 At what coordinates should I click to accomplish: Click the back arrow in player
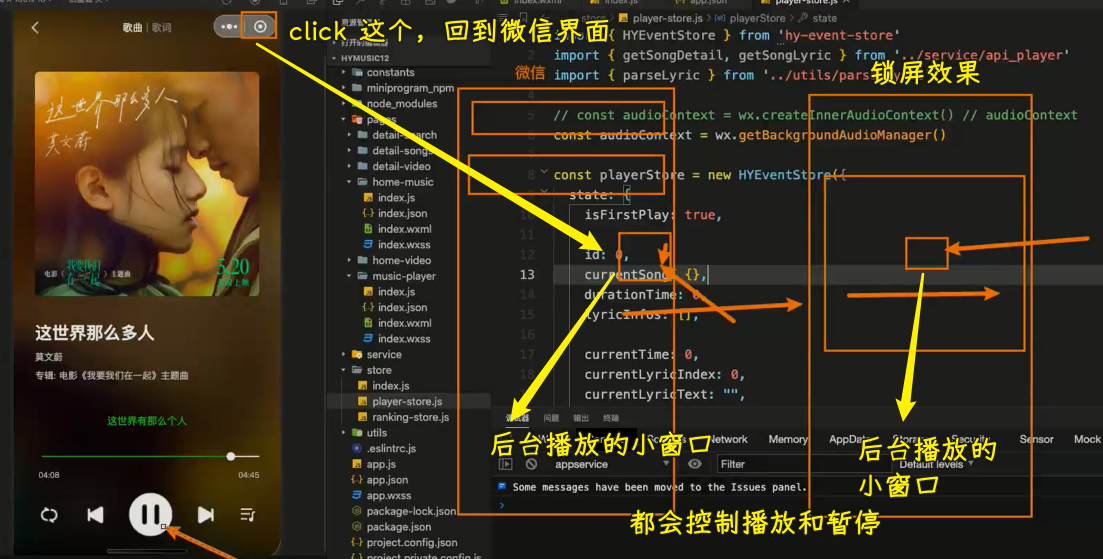pos(35,27)
